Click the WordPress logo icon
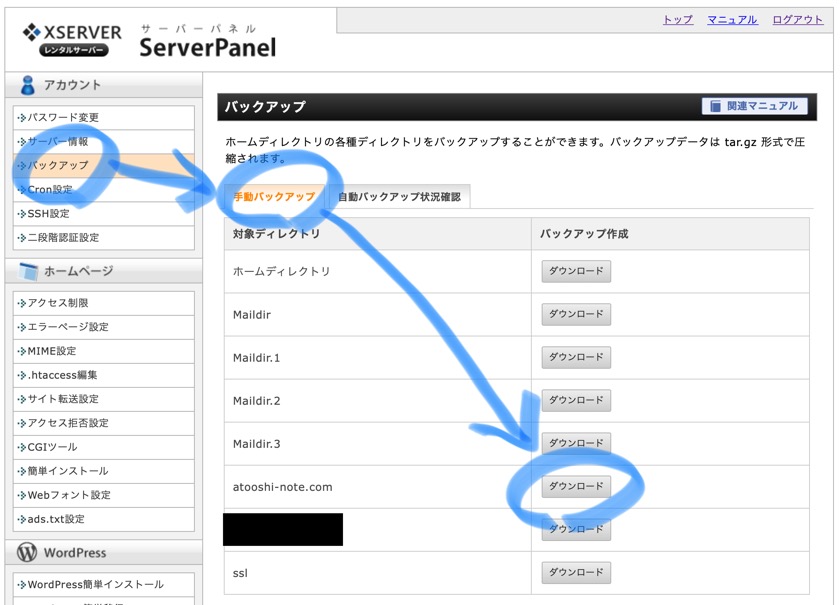This screenshot has height=605, width=840. click(28, 553)
